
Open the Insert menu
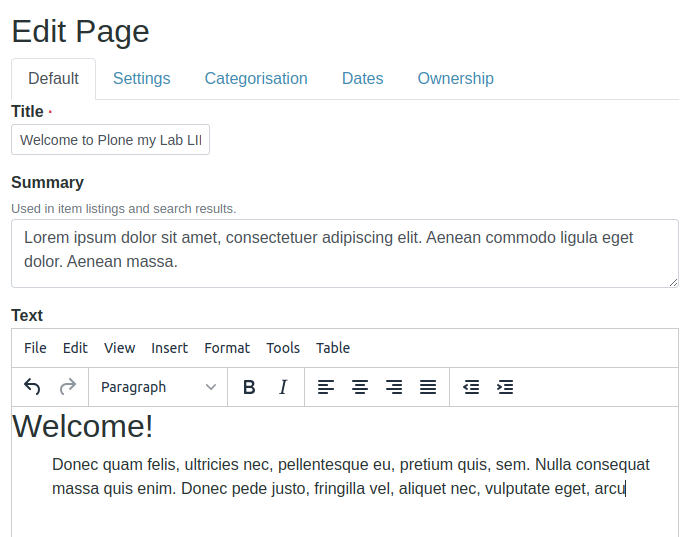coord(169,348)
